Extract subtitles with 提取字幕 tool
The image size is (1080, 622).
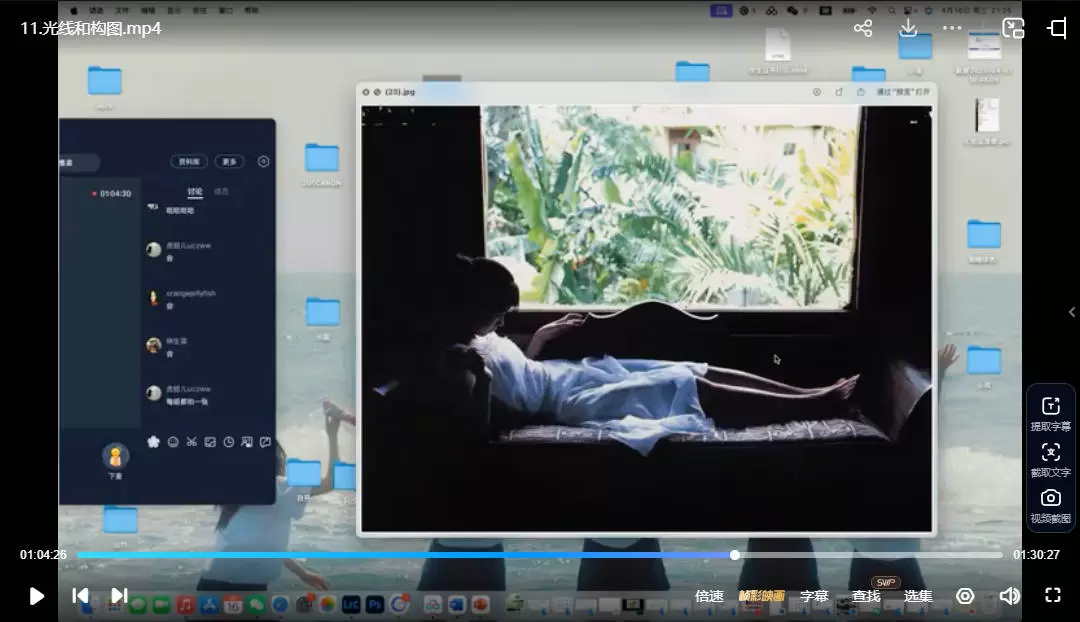point(1051,413)
